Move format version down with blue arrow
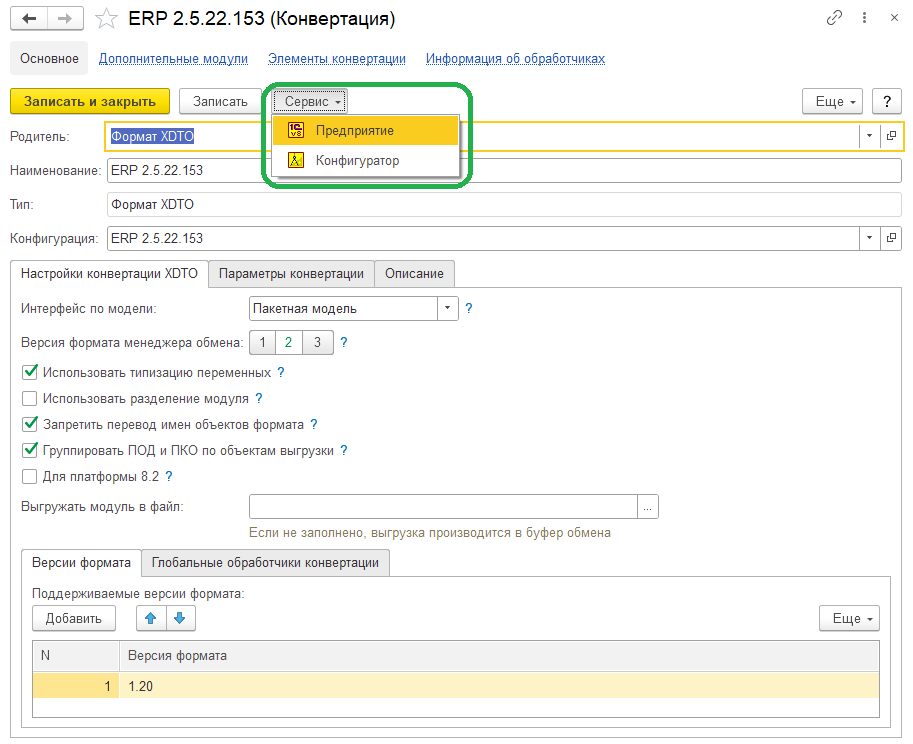The height and width of the screenshot is (744, 913). point(181,618)
